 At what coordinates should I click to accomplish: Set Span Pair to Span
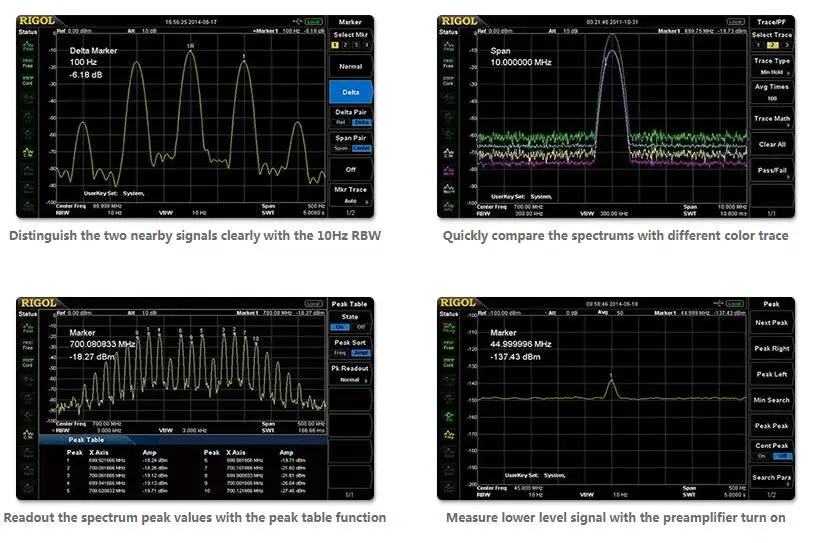tap(341, 148)
